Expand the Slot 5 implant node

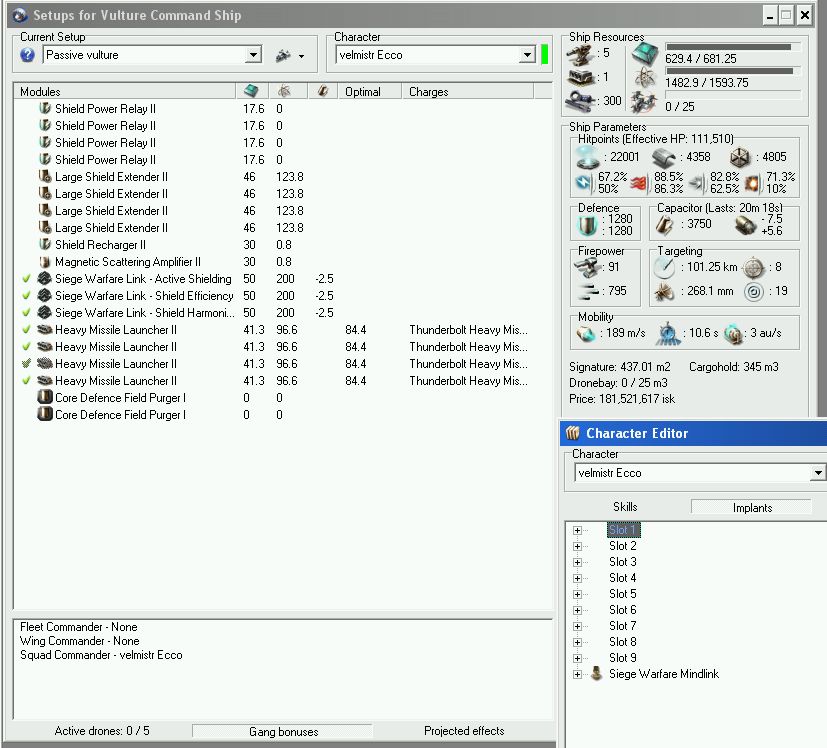578,594
